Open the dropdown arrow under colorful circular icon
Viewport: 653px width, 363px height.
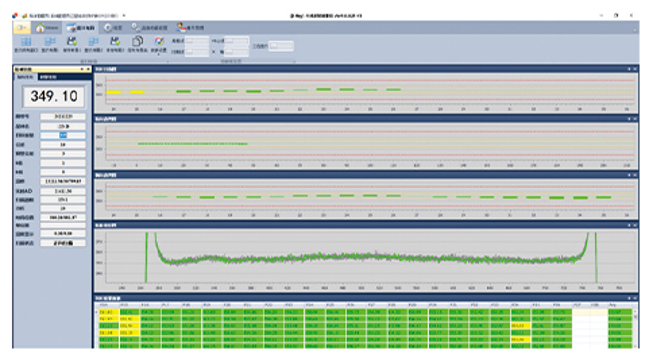159,54
